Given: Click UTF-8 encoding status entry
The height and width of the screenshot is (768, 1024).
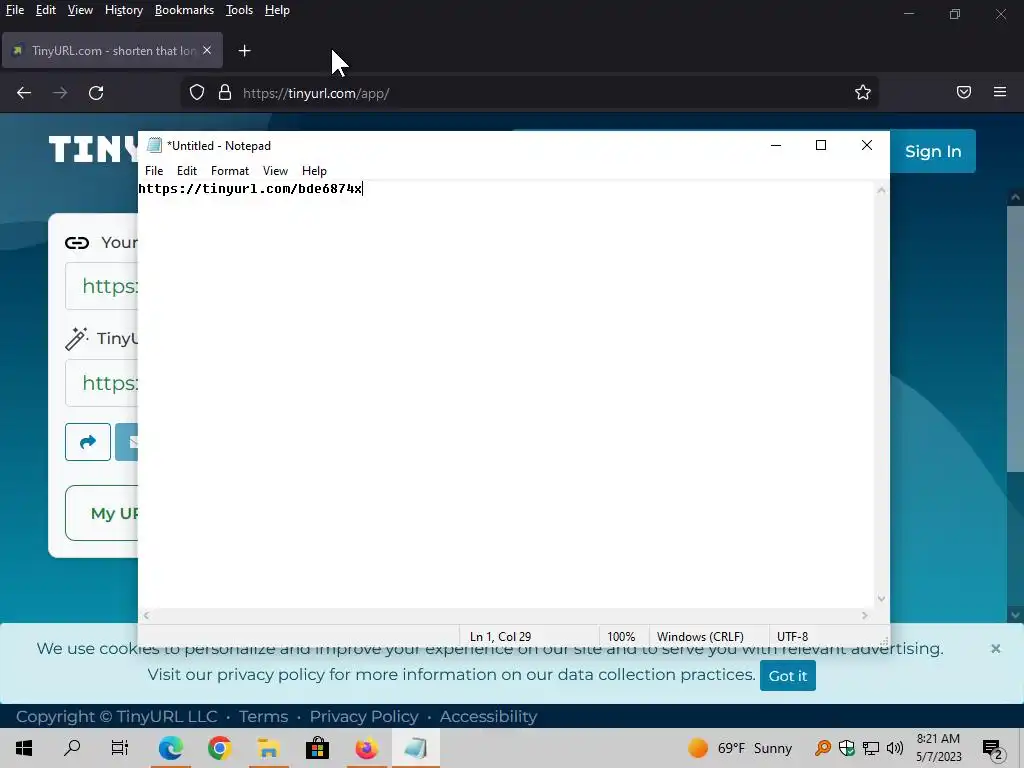Looking at the screenshot, I should click(x=792, y=636).
